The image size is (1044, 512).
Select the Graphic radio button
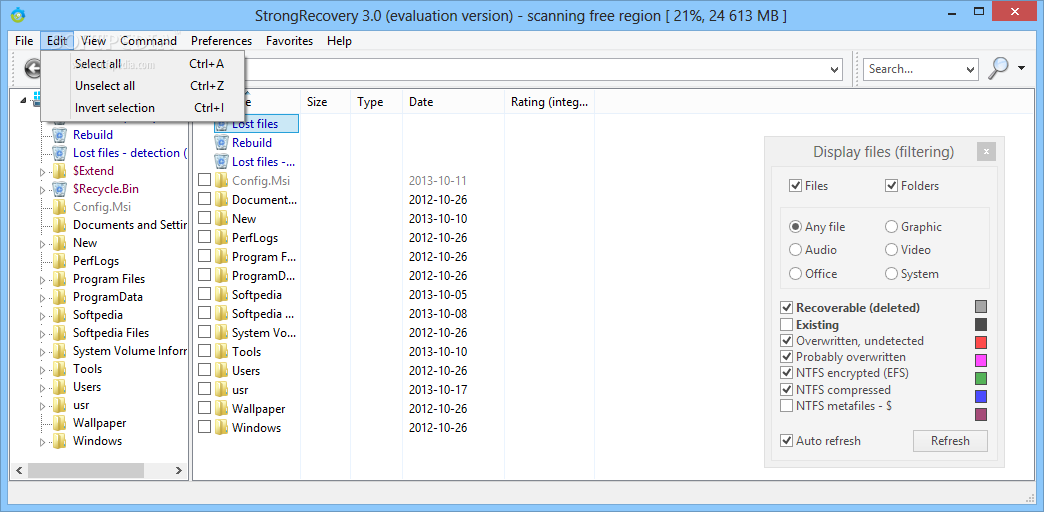(892, 226)
